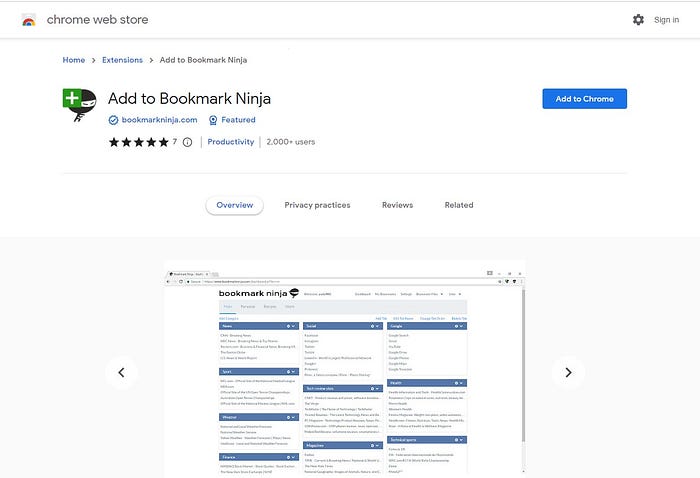Show the next screenshot with right arrow

[568, 372]
